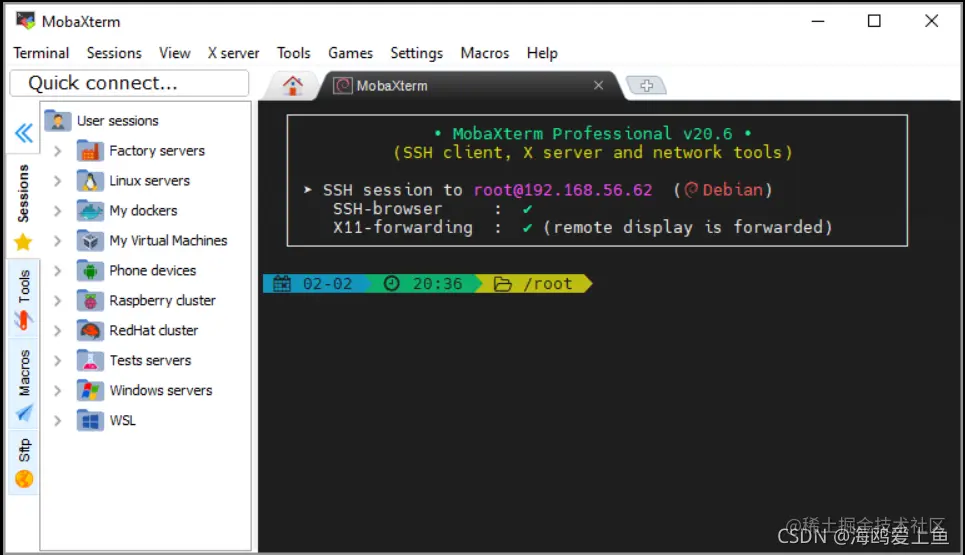Click the User sessions folder icon
This screenshot has height=555, width=965.
tap(58, 121)
